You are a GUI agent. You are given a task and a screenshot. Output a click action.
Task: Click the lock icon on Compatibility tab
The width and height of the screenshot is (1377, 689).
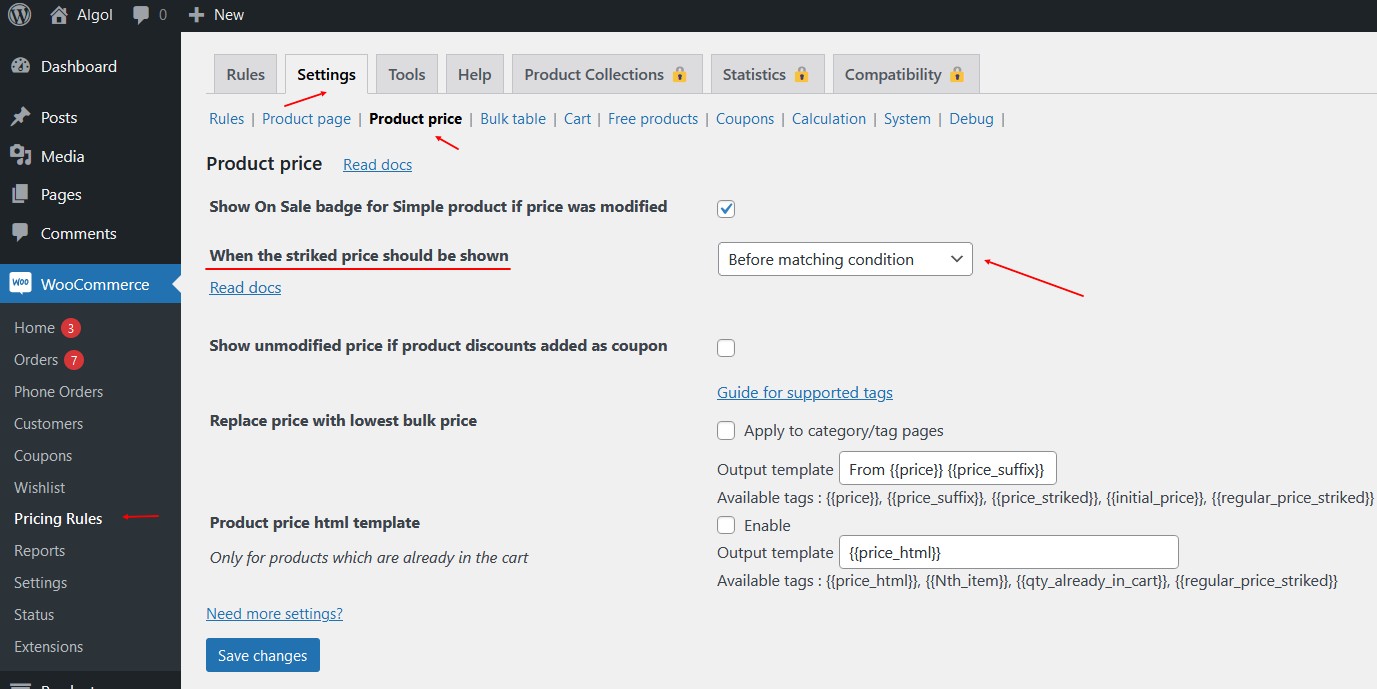click(x=957, y=74)
